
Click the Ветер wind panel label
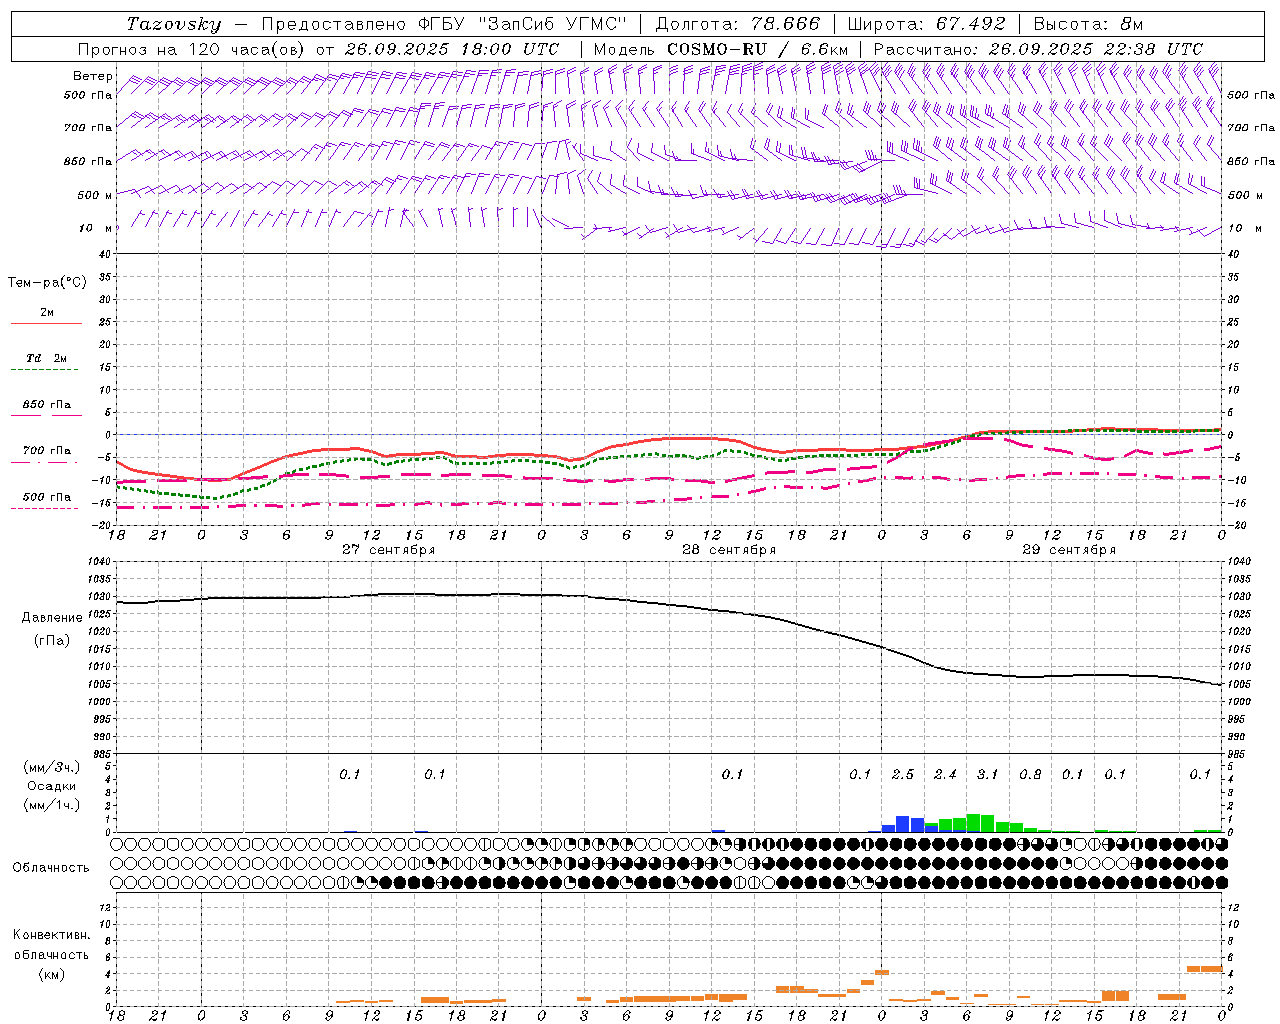pos(92,76)
